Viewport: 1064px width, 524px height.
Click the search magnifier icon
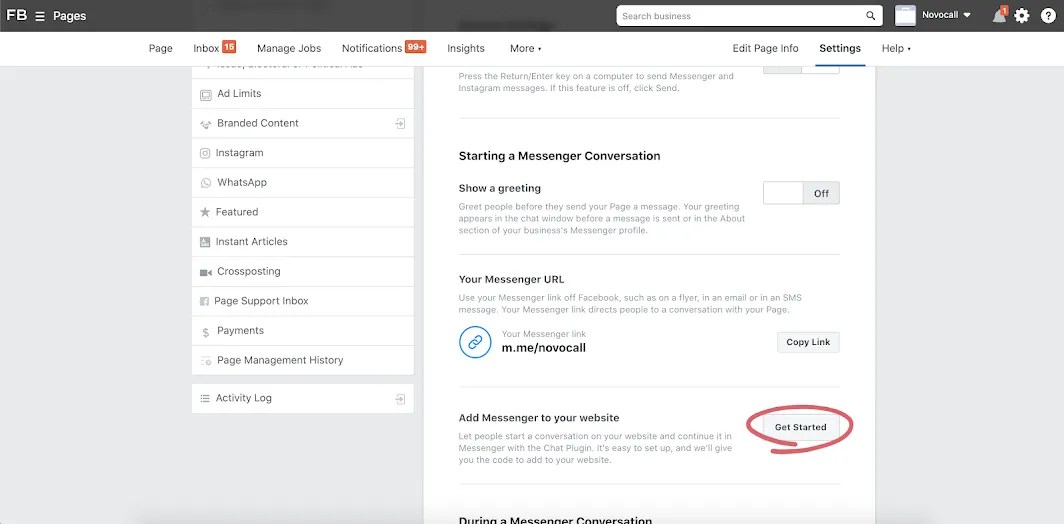pyautogui.click(x=871, y=16)
